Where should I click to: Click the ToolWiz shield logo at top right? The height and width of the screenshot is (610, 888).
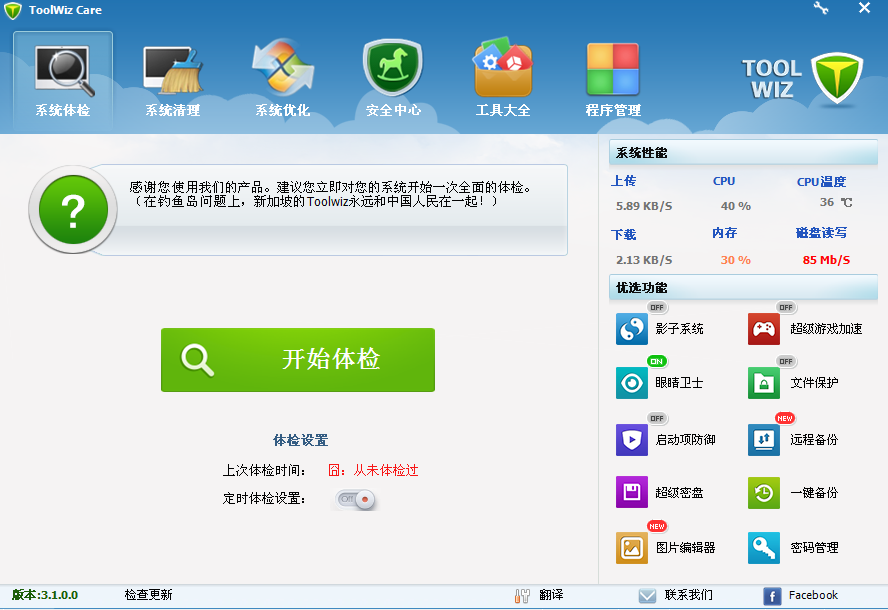(x=837, y=78)
